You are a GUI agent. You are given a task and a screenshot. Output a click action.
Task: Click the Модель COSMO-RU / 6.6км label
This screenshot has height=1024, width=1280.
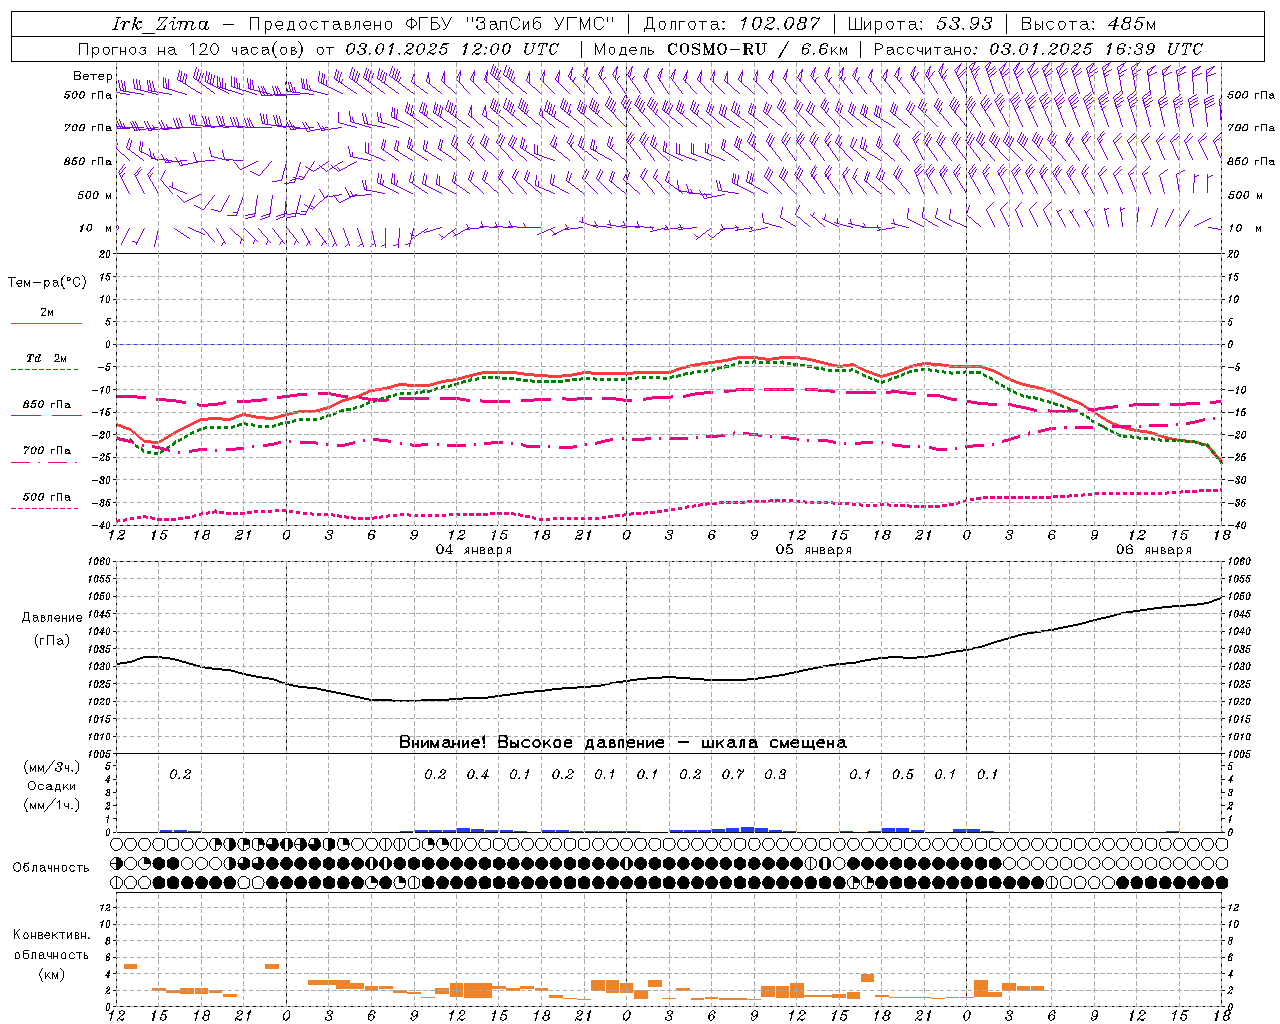pyautogui.click(x=721, y=49)
